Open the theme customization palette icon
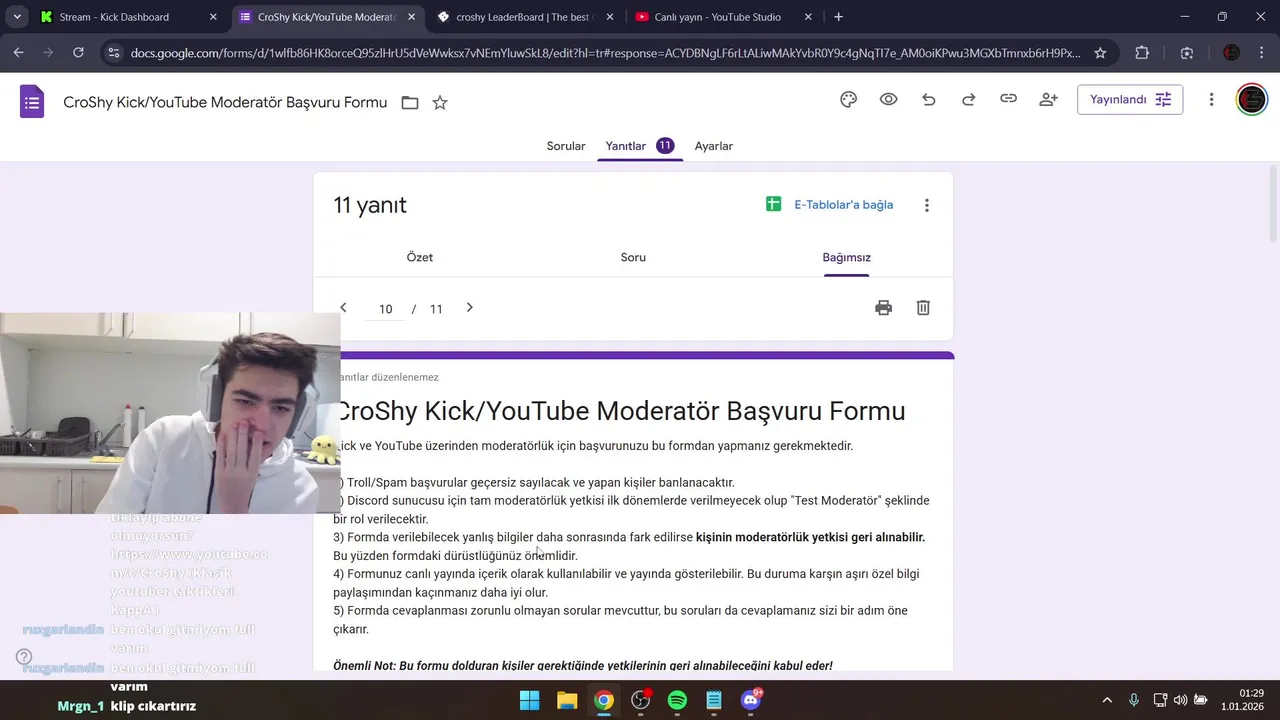The width and height of the screenshot is (1280, 720). tap(848, 99)
